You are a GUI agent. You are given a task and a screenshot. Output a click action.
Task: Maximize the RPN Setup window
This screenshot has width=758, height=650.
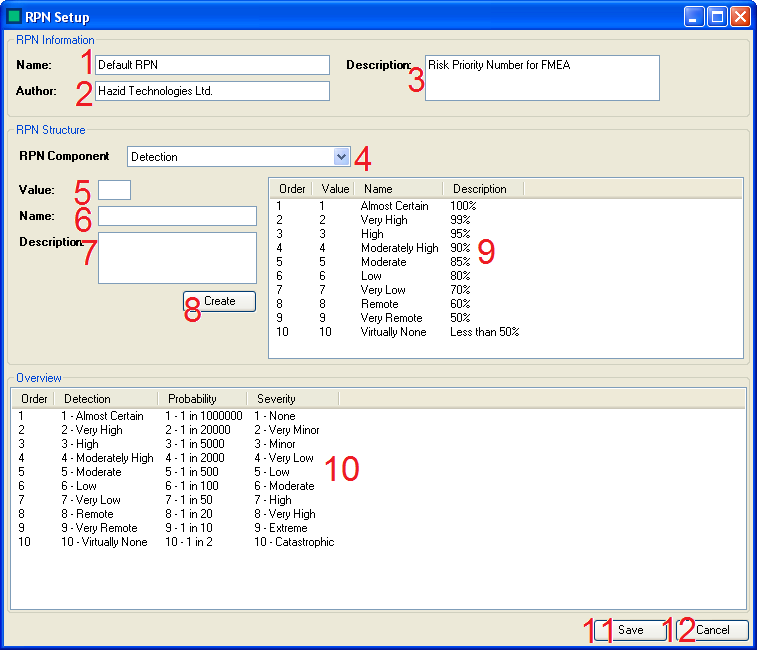pyautogui.click(x=717, y=16)
